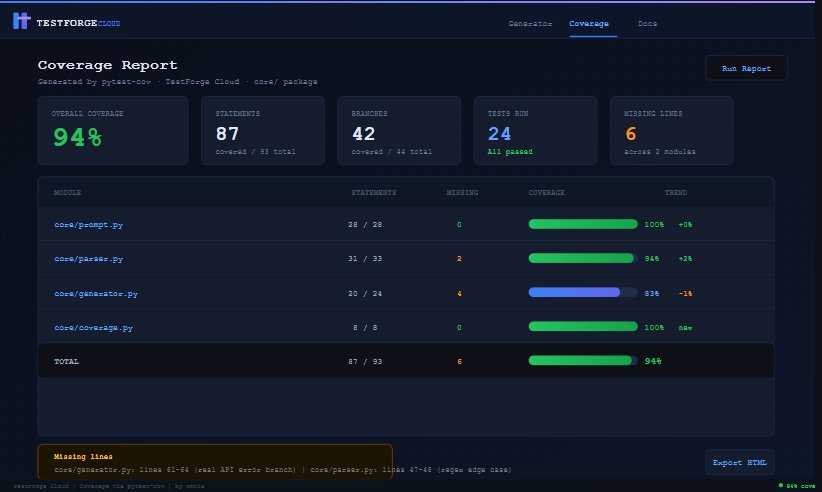Open the core/parser.py module link

[x=89, y=259]
